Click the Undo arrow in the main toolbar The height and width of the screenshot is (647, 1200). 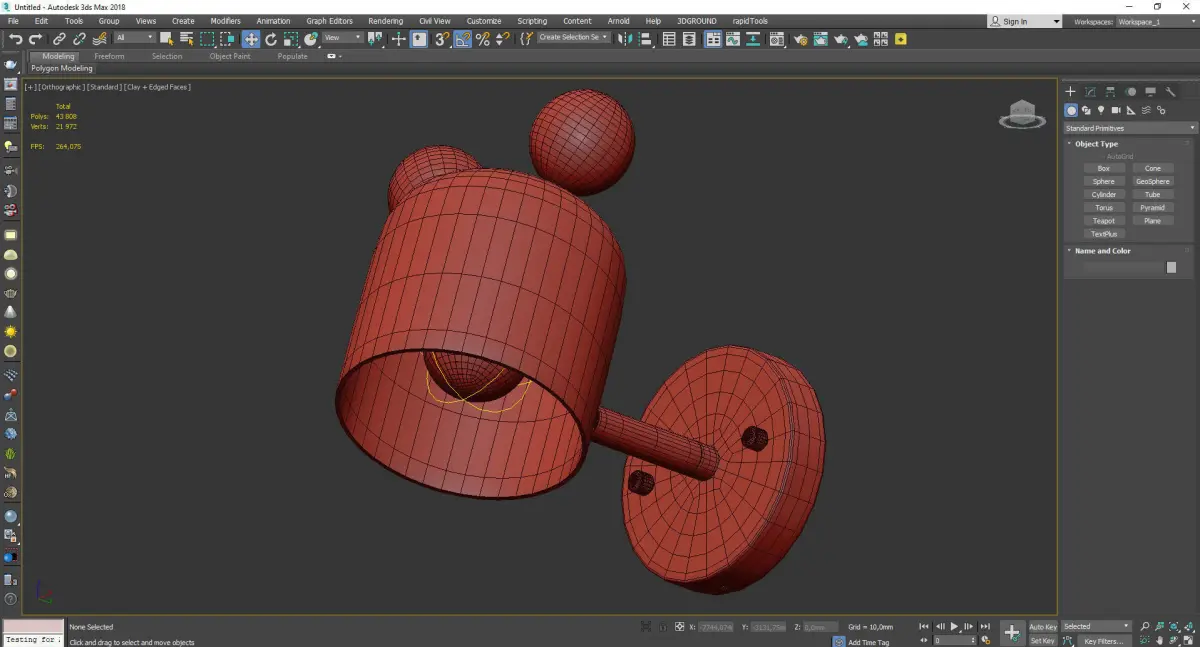pos(15,39)
